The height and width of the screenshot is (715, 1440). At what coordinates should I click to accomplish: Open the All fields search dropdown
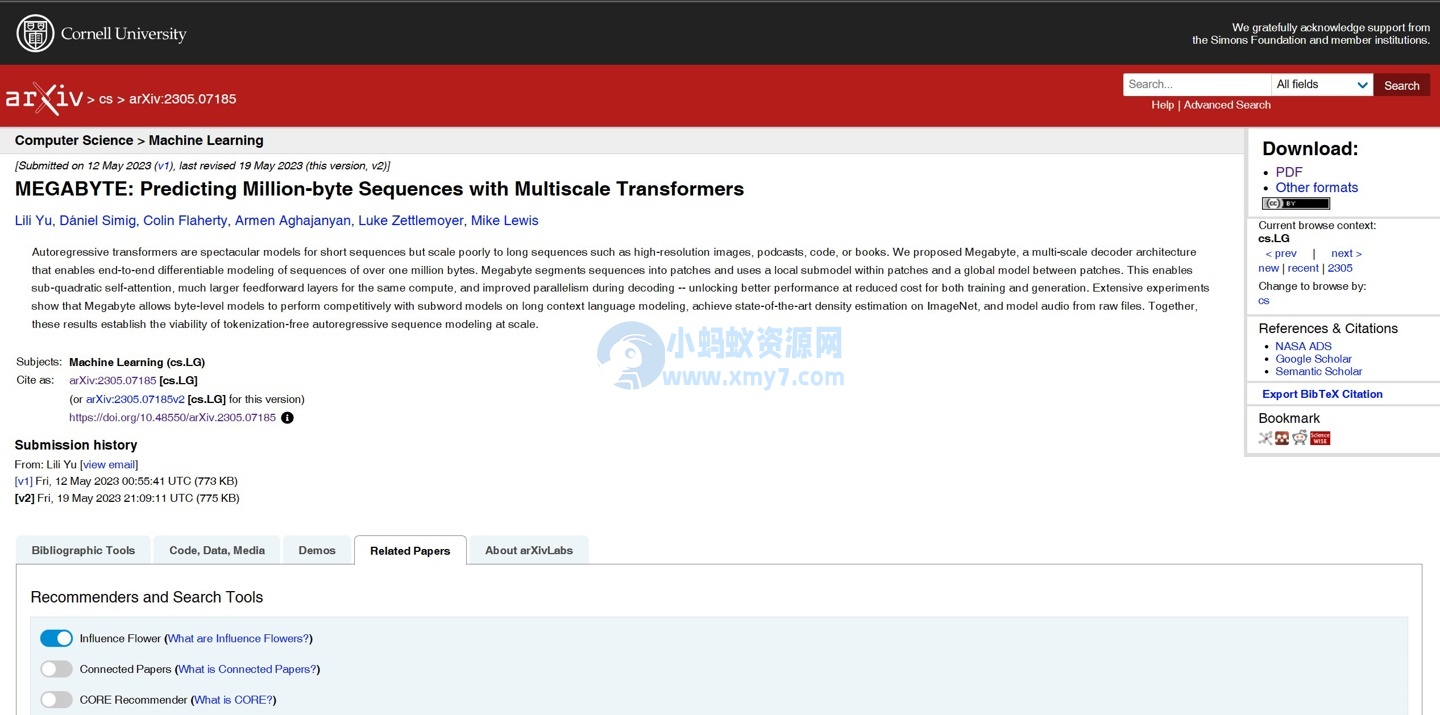pos(1321,85)
